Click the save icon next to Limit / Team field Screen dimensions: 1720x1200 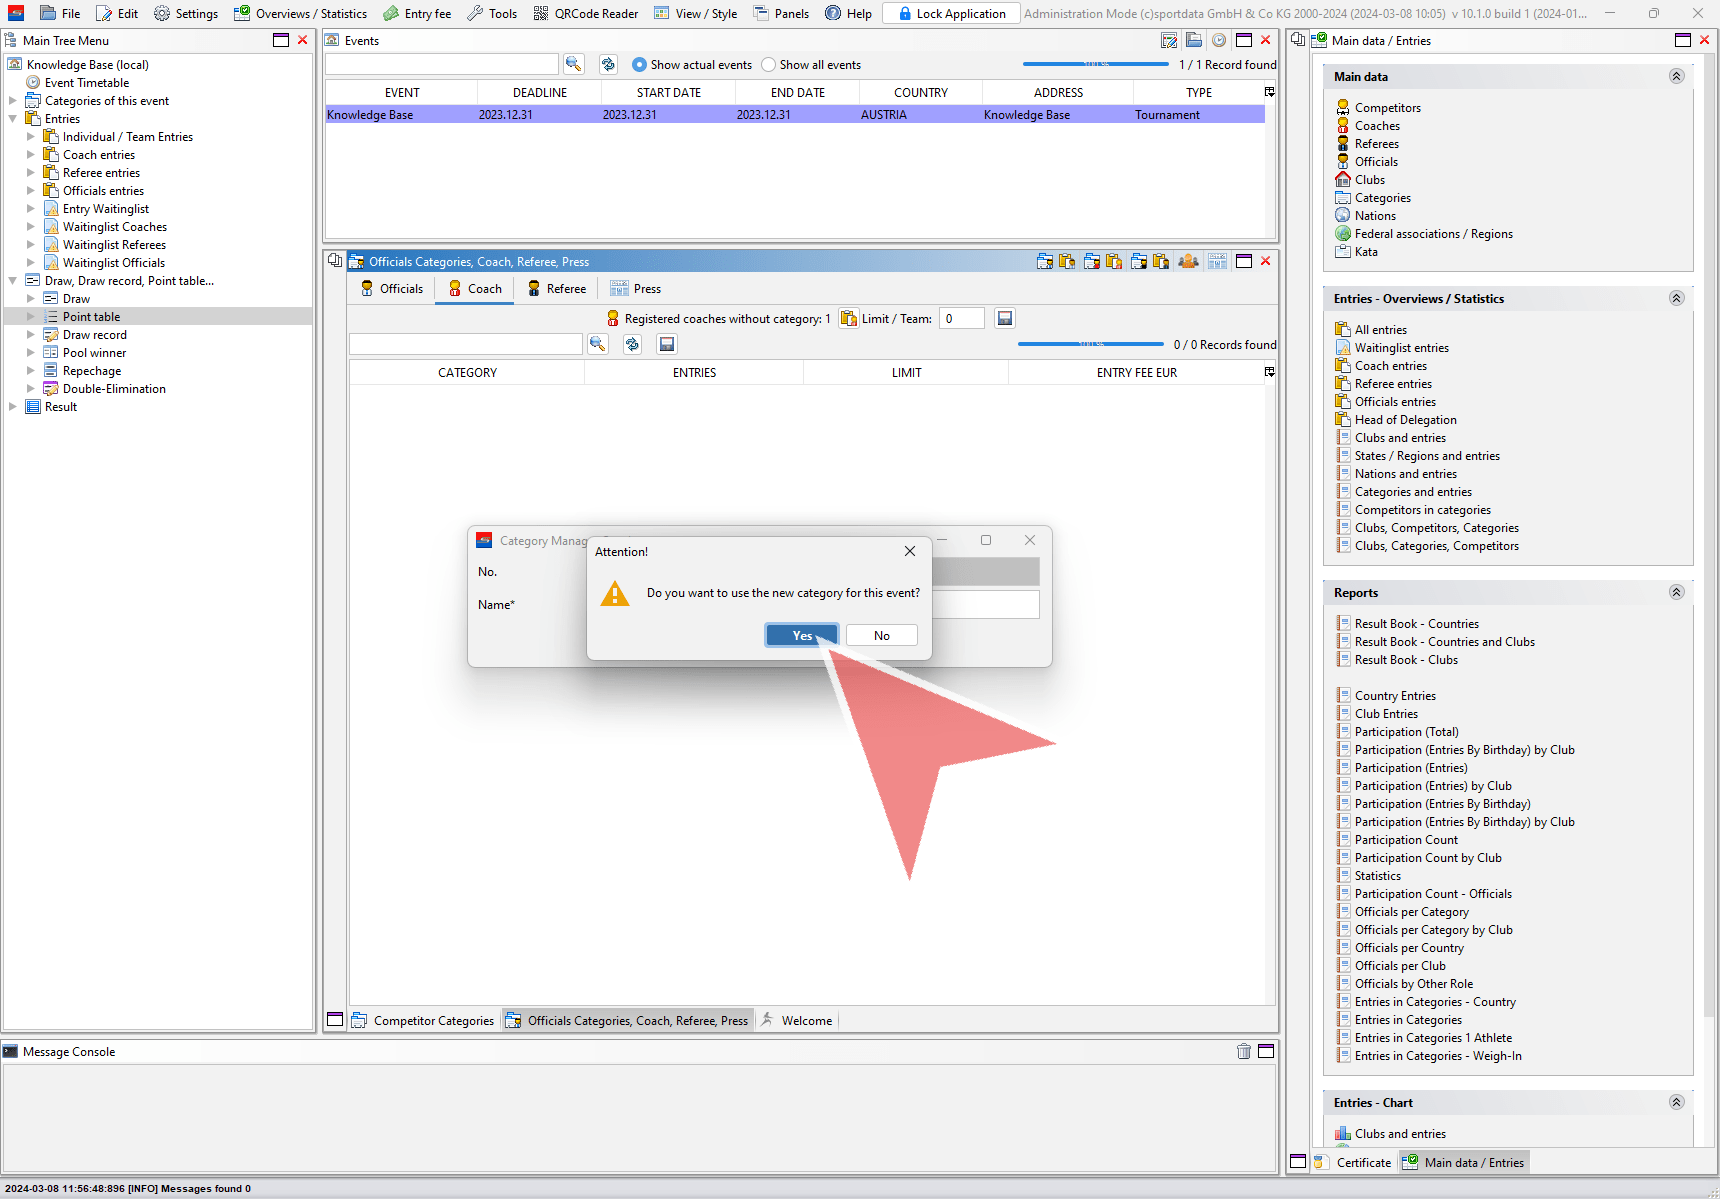[1005, 318]
